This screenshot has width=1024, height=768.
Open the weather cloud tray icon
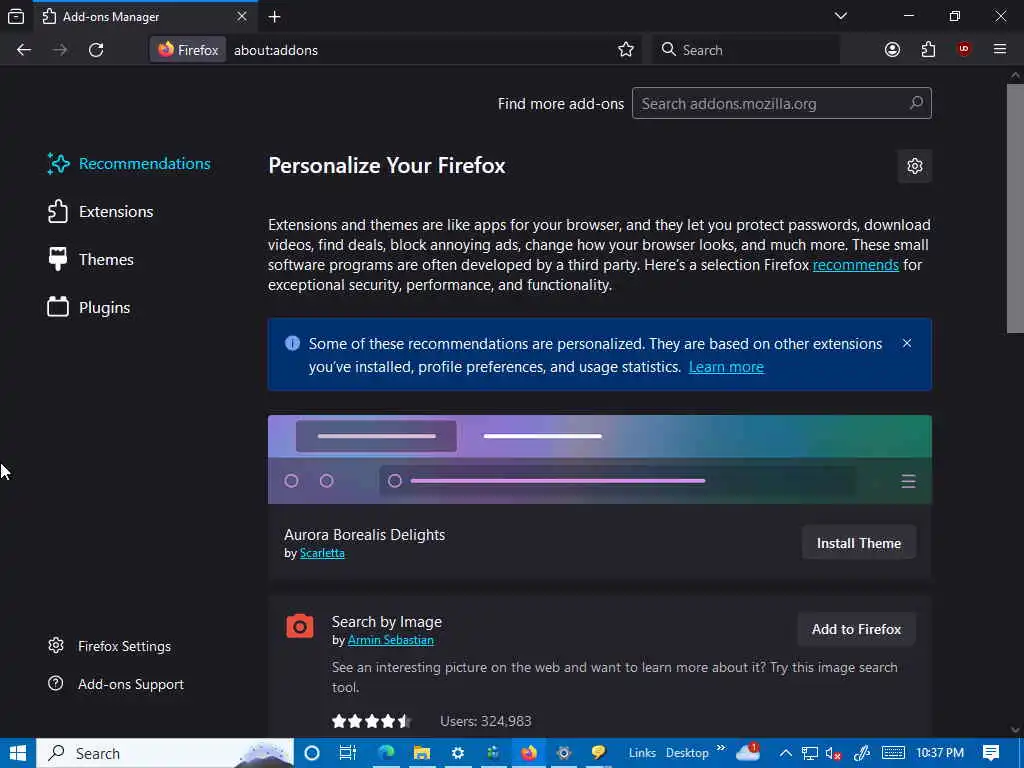pyautogui.click(x=748, y=752)
